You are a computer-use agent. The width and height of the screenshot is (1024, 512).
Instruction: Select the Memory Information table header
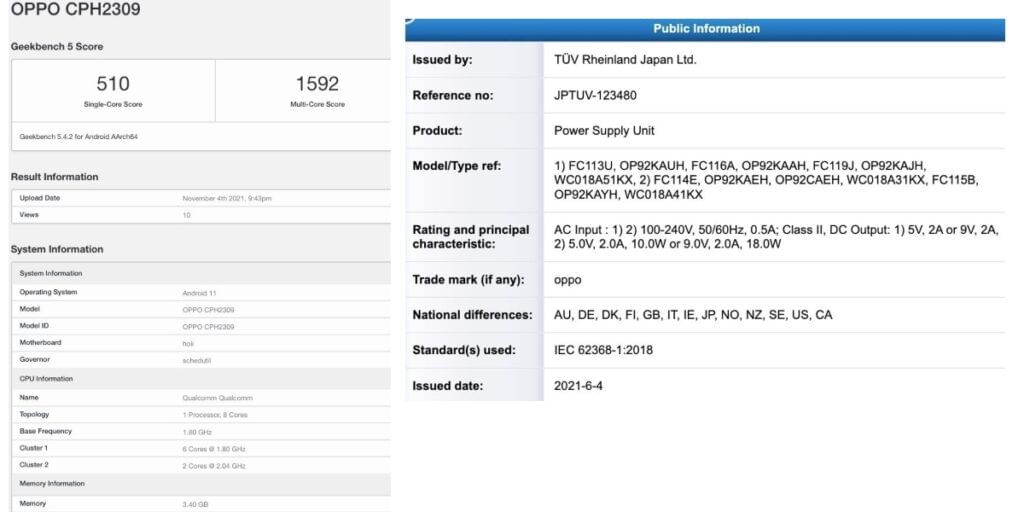[52, 484]
